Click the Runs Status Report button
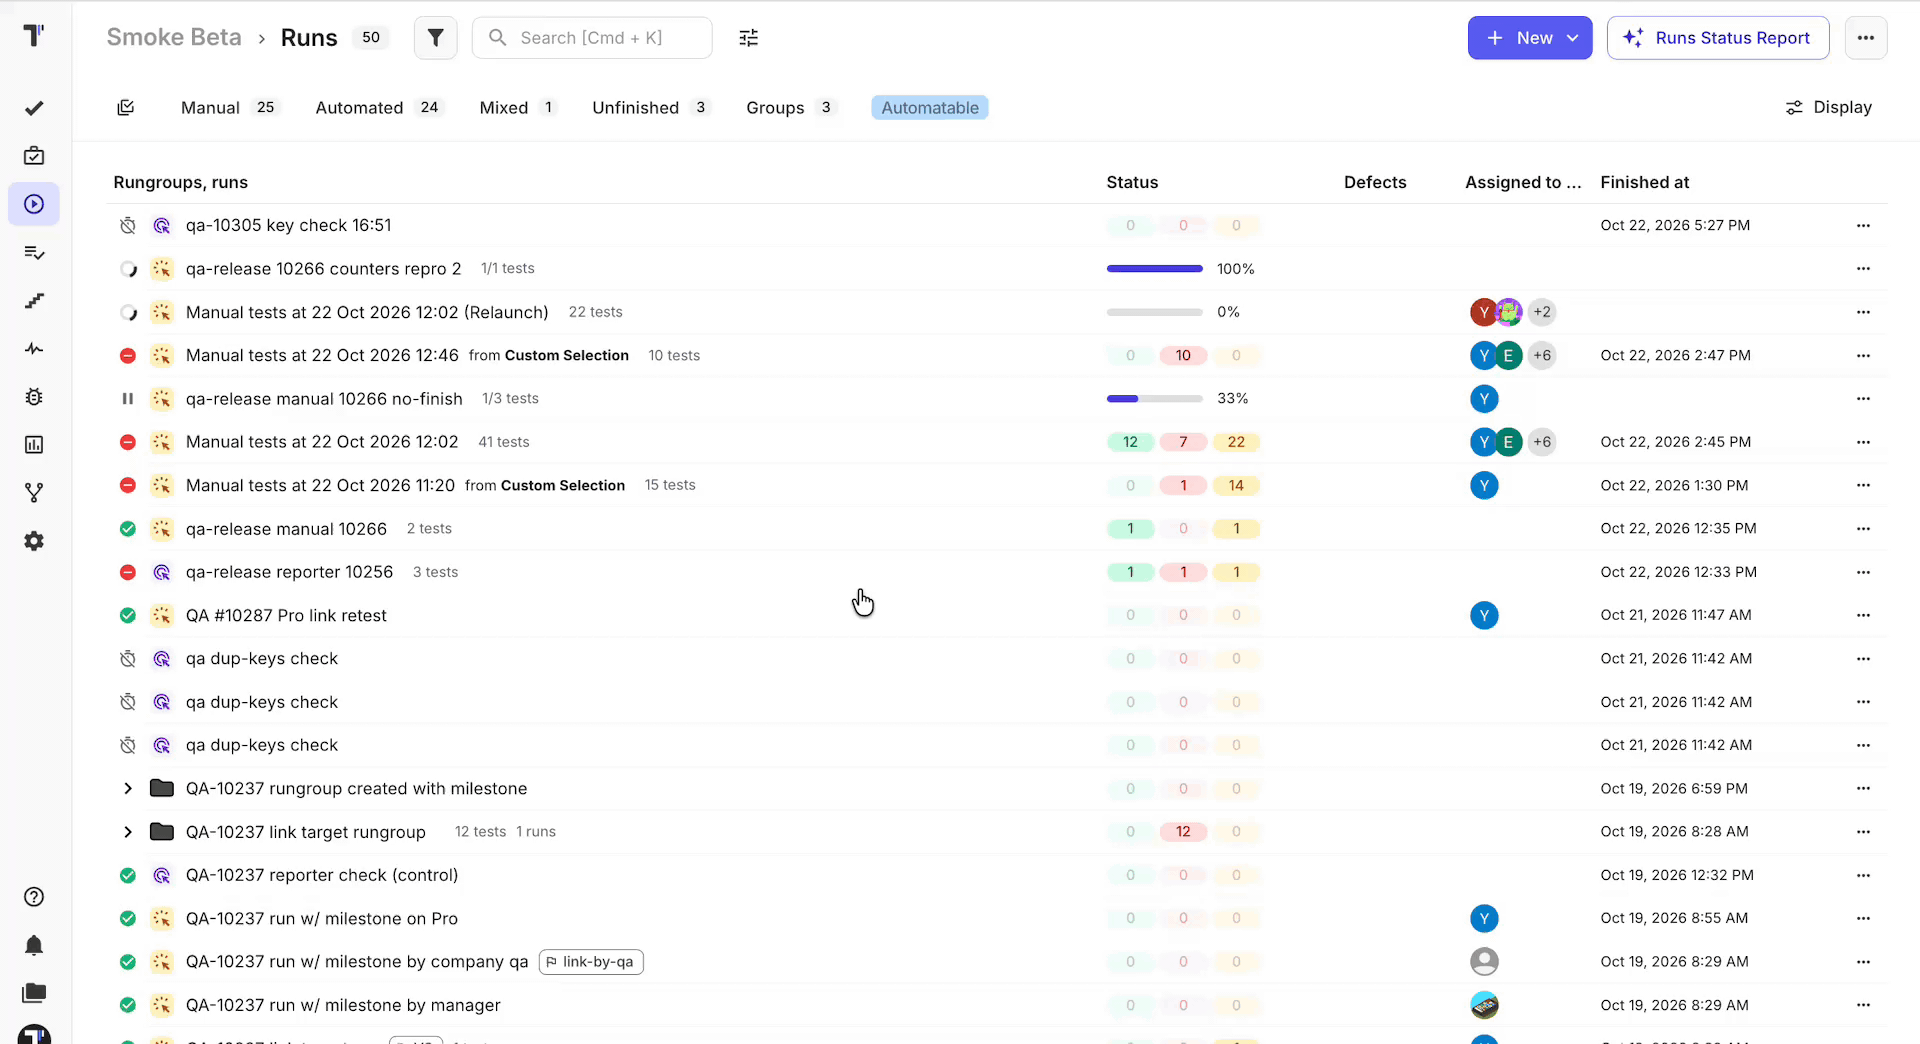Image resolution: width=1920 pixels, height=1044 pixels. (1718, 38)
